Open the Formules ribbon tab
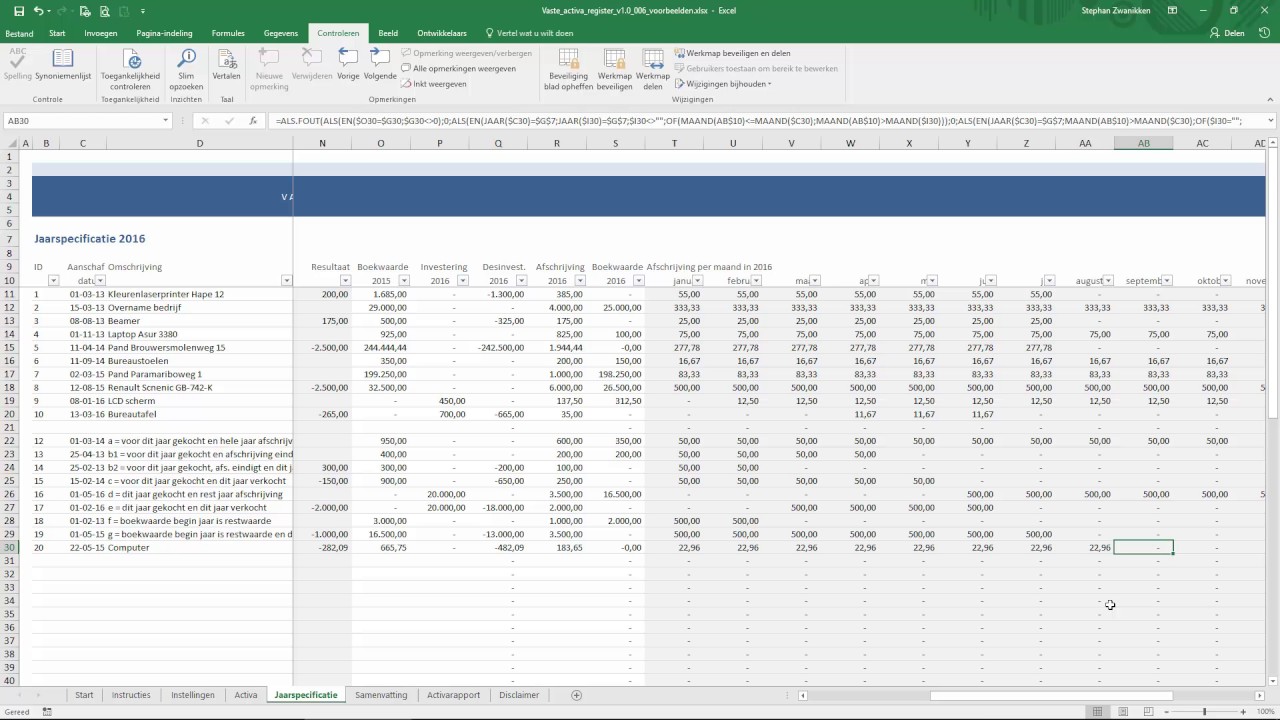The width and height of the screenshot is (1280, 720). (x=228, y=33)
